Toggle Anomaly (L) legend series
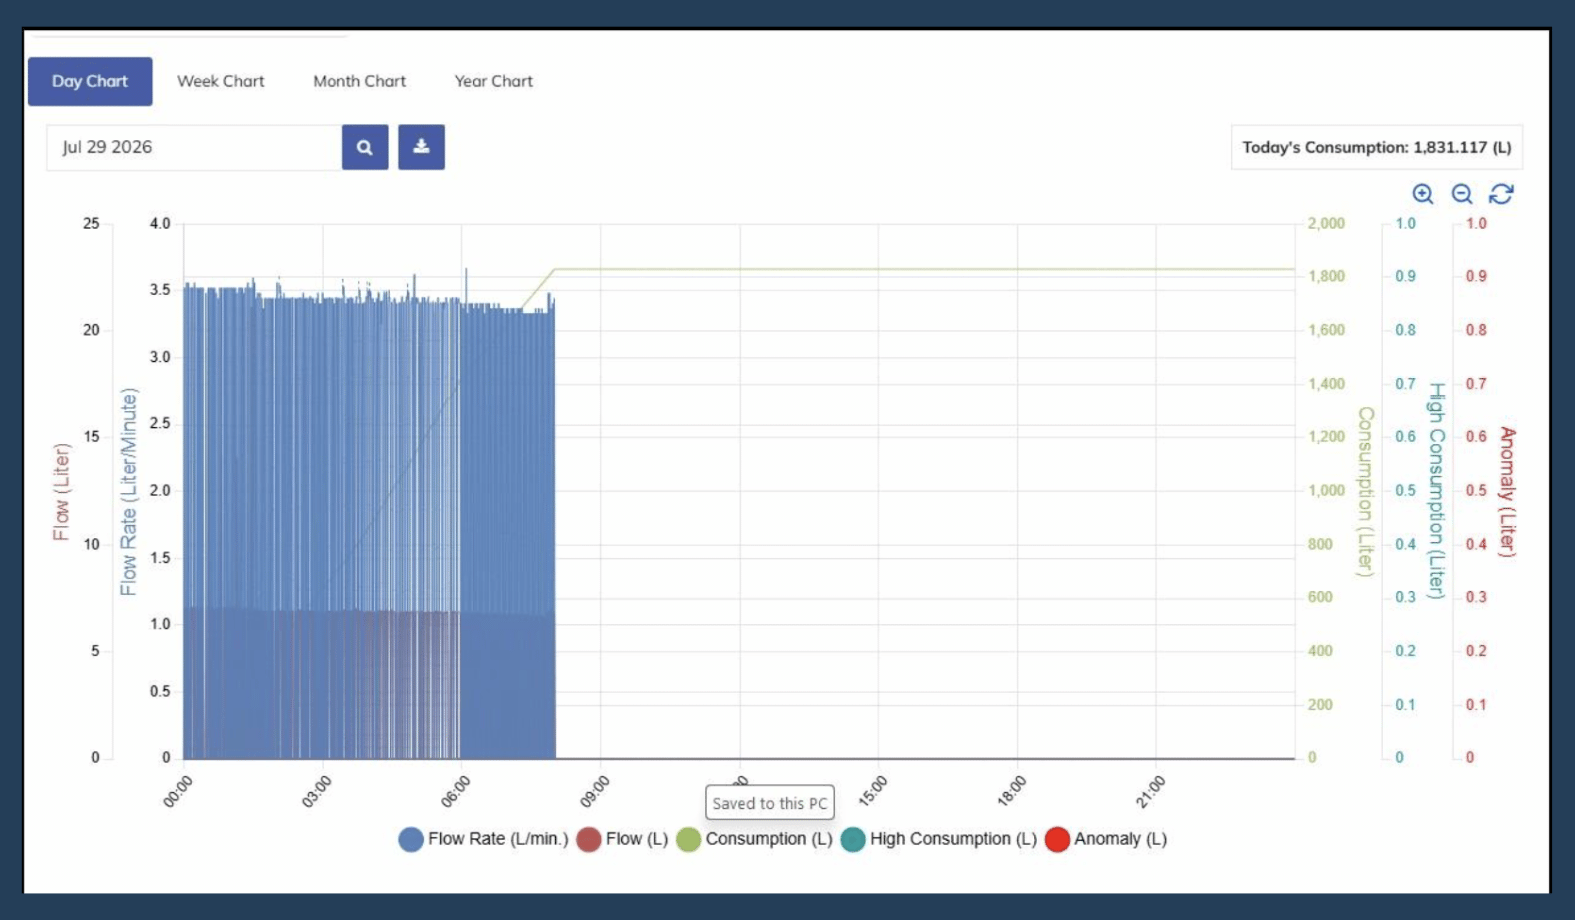This screenshot has width=1575, height=920. pos(1106,839)
